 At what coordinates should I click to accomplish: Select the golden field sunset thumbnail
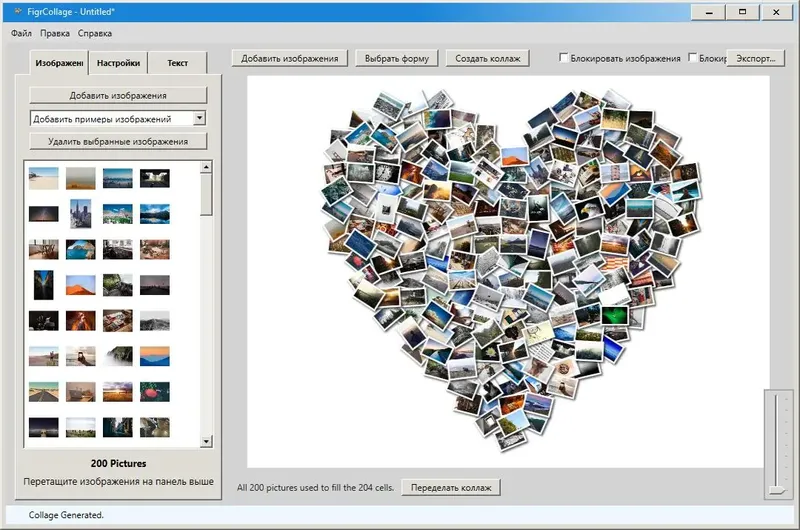click(x=118, y=392)
